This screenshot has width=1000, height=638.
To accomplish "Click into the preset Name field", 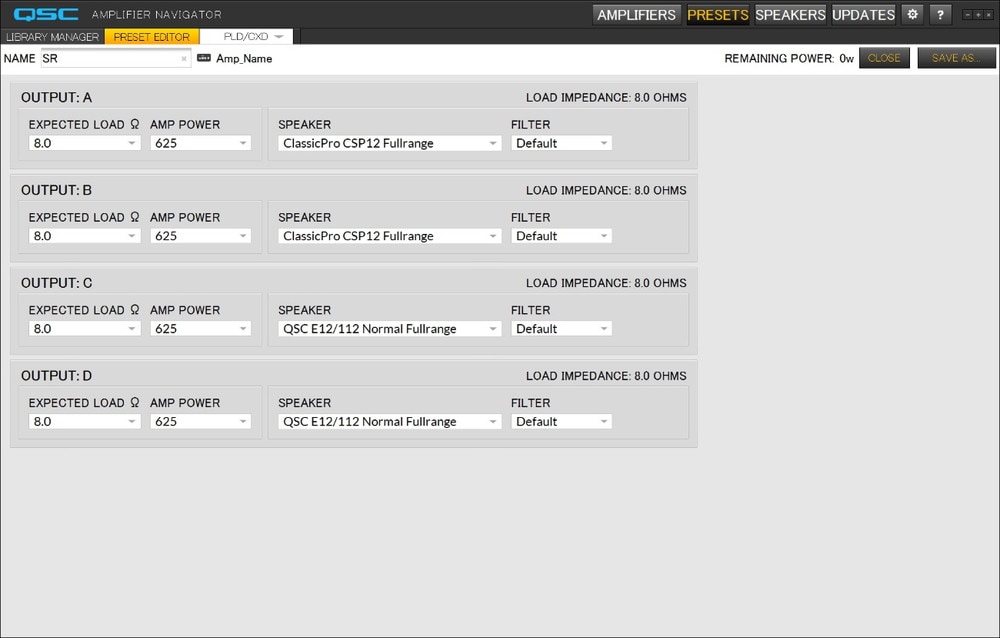I will (x=108, y=59).
